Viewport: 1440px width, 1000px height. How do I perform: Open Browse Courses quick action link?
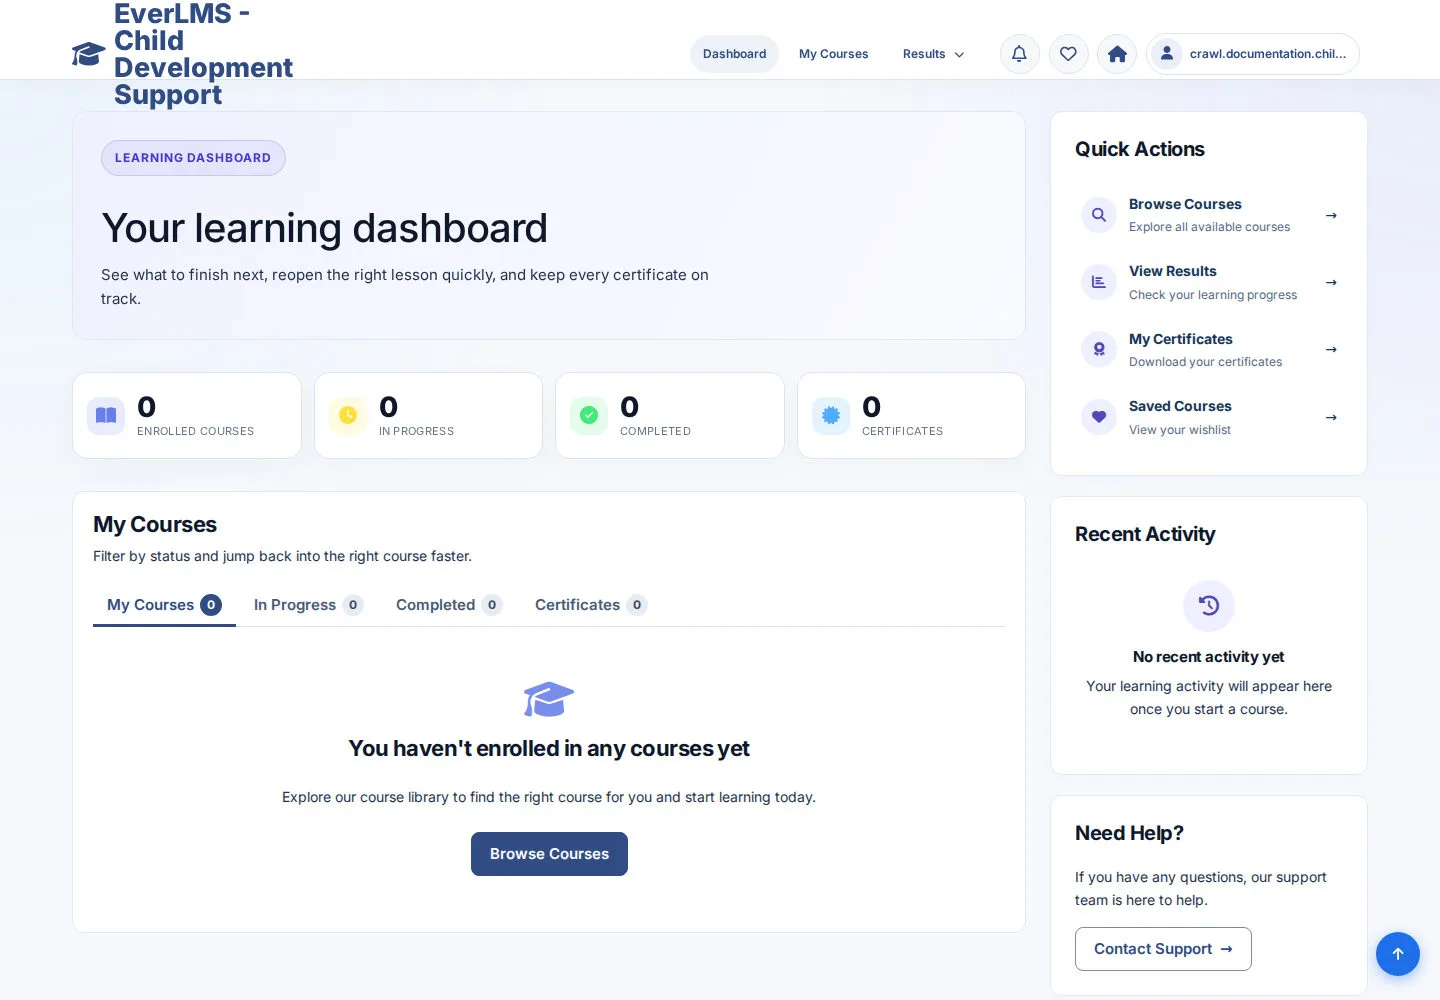[x=1209, y=215]
